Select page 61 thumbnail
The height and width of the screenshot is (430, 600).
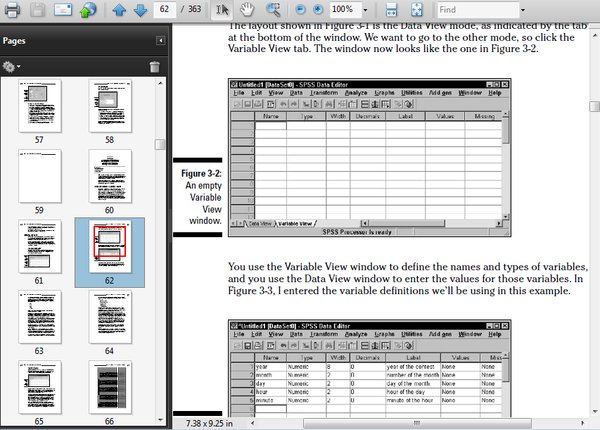[x=40, y=246]
